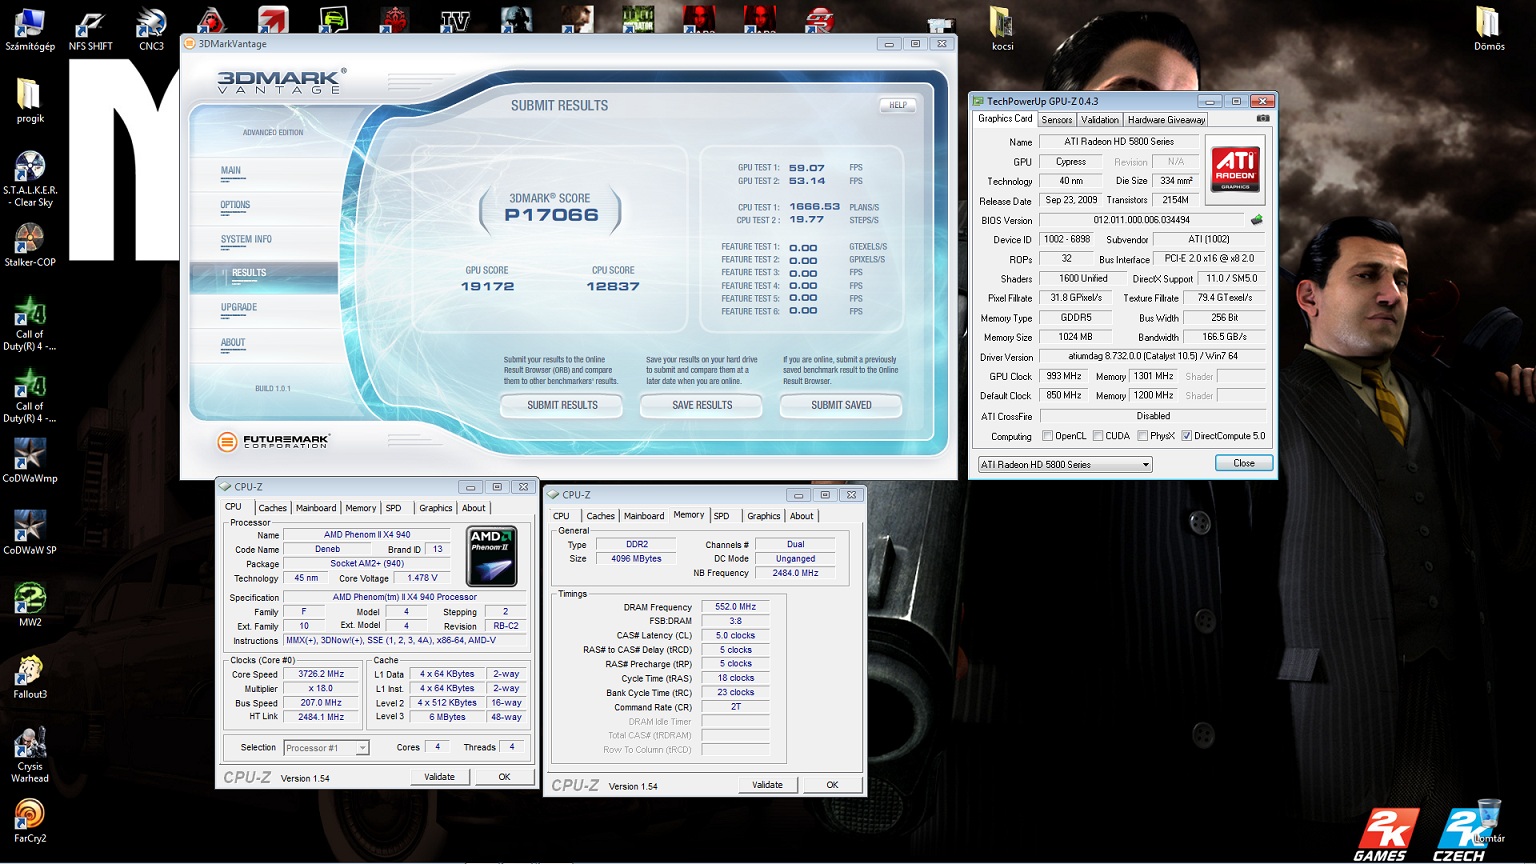Switch to the Sensors tab in GPU-Z

tap(1056, 119)
